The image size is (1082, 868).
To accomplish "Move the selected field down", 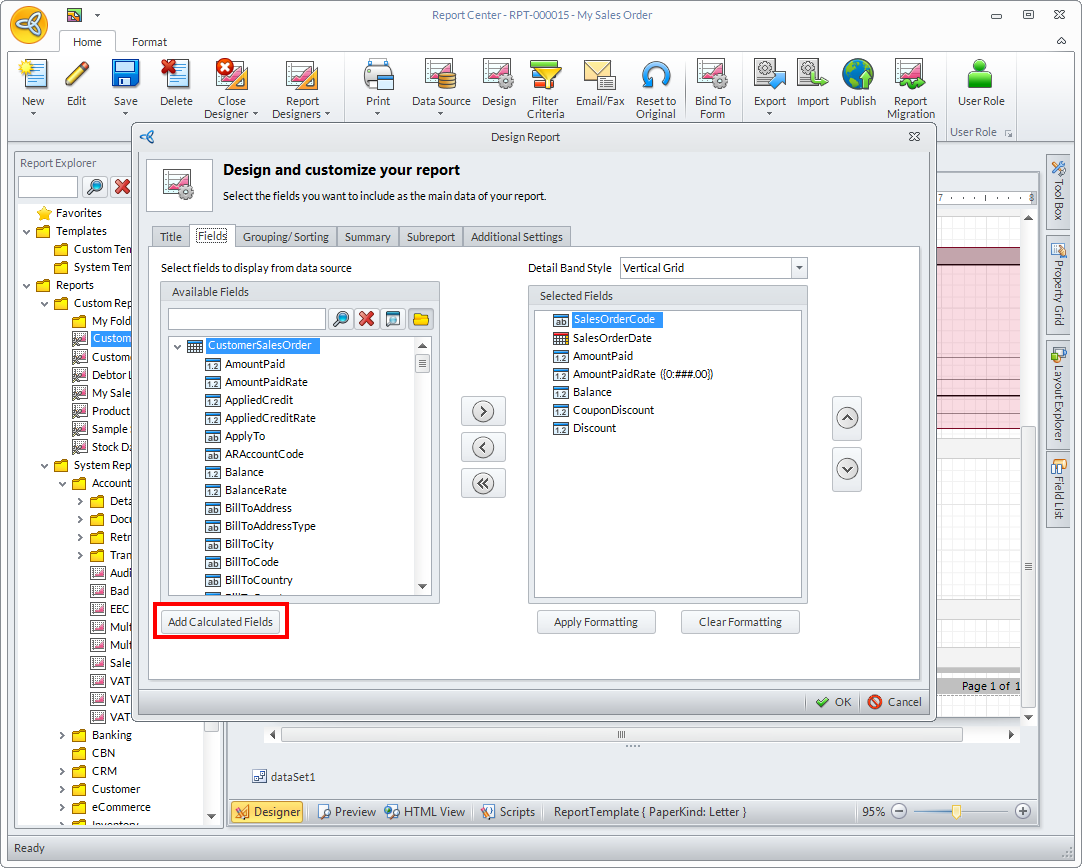I will (847, 468).
